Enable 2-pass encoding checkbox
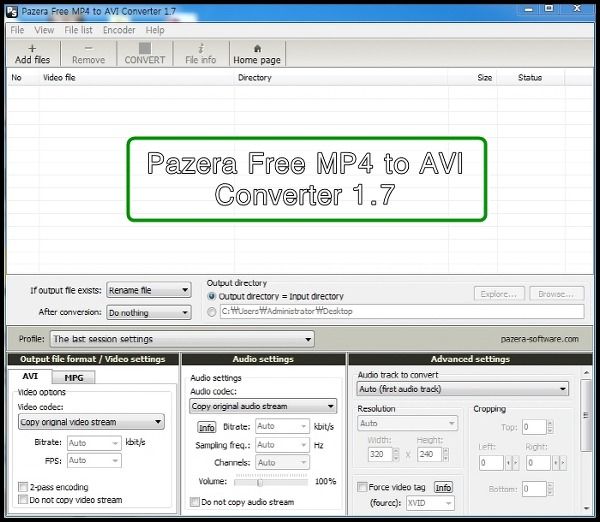Image resolution: width=600 pixels, height=522 pixels. point(23,487)
